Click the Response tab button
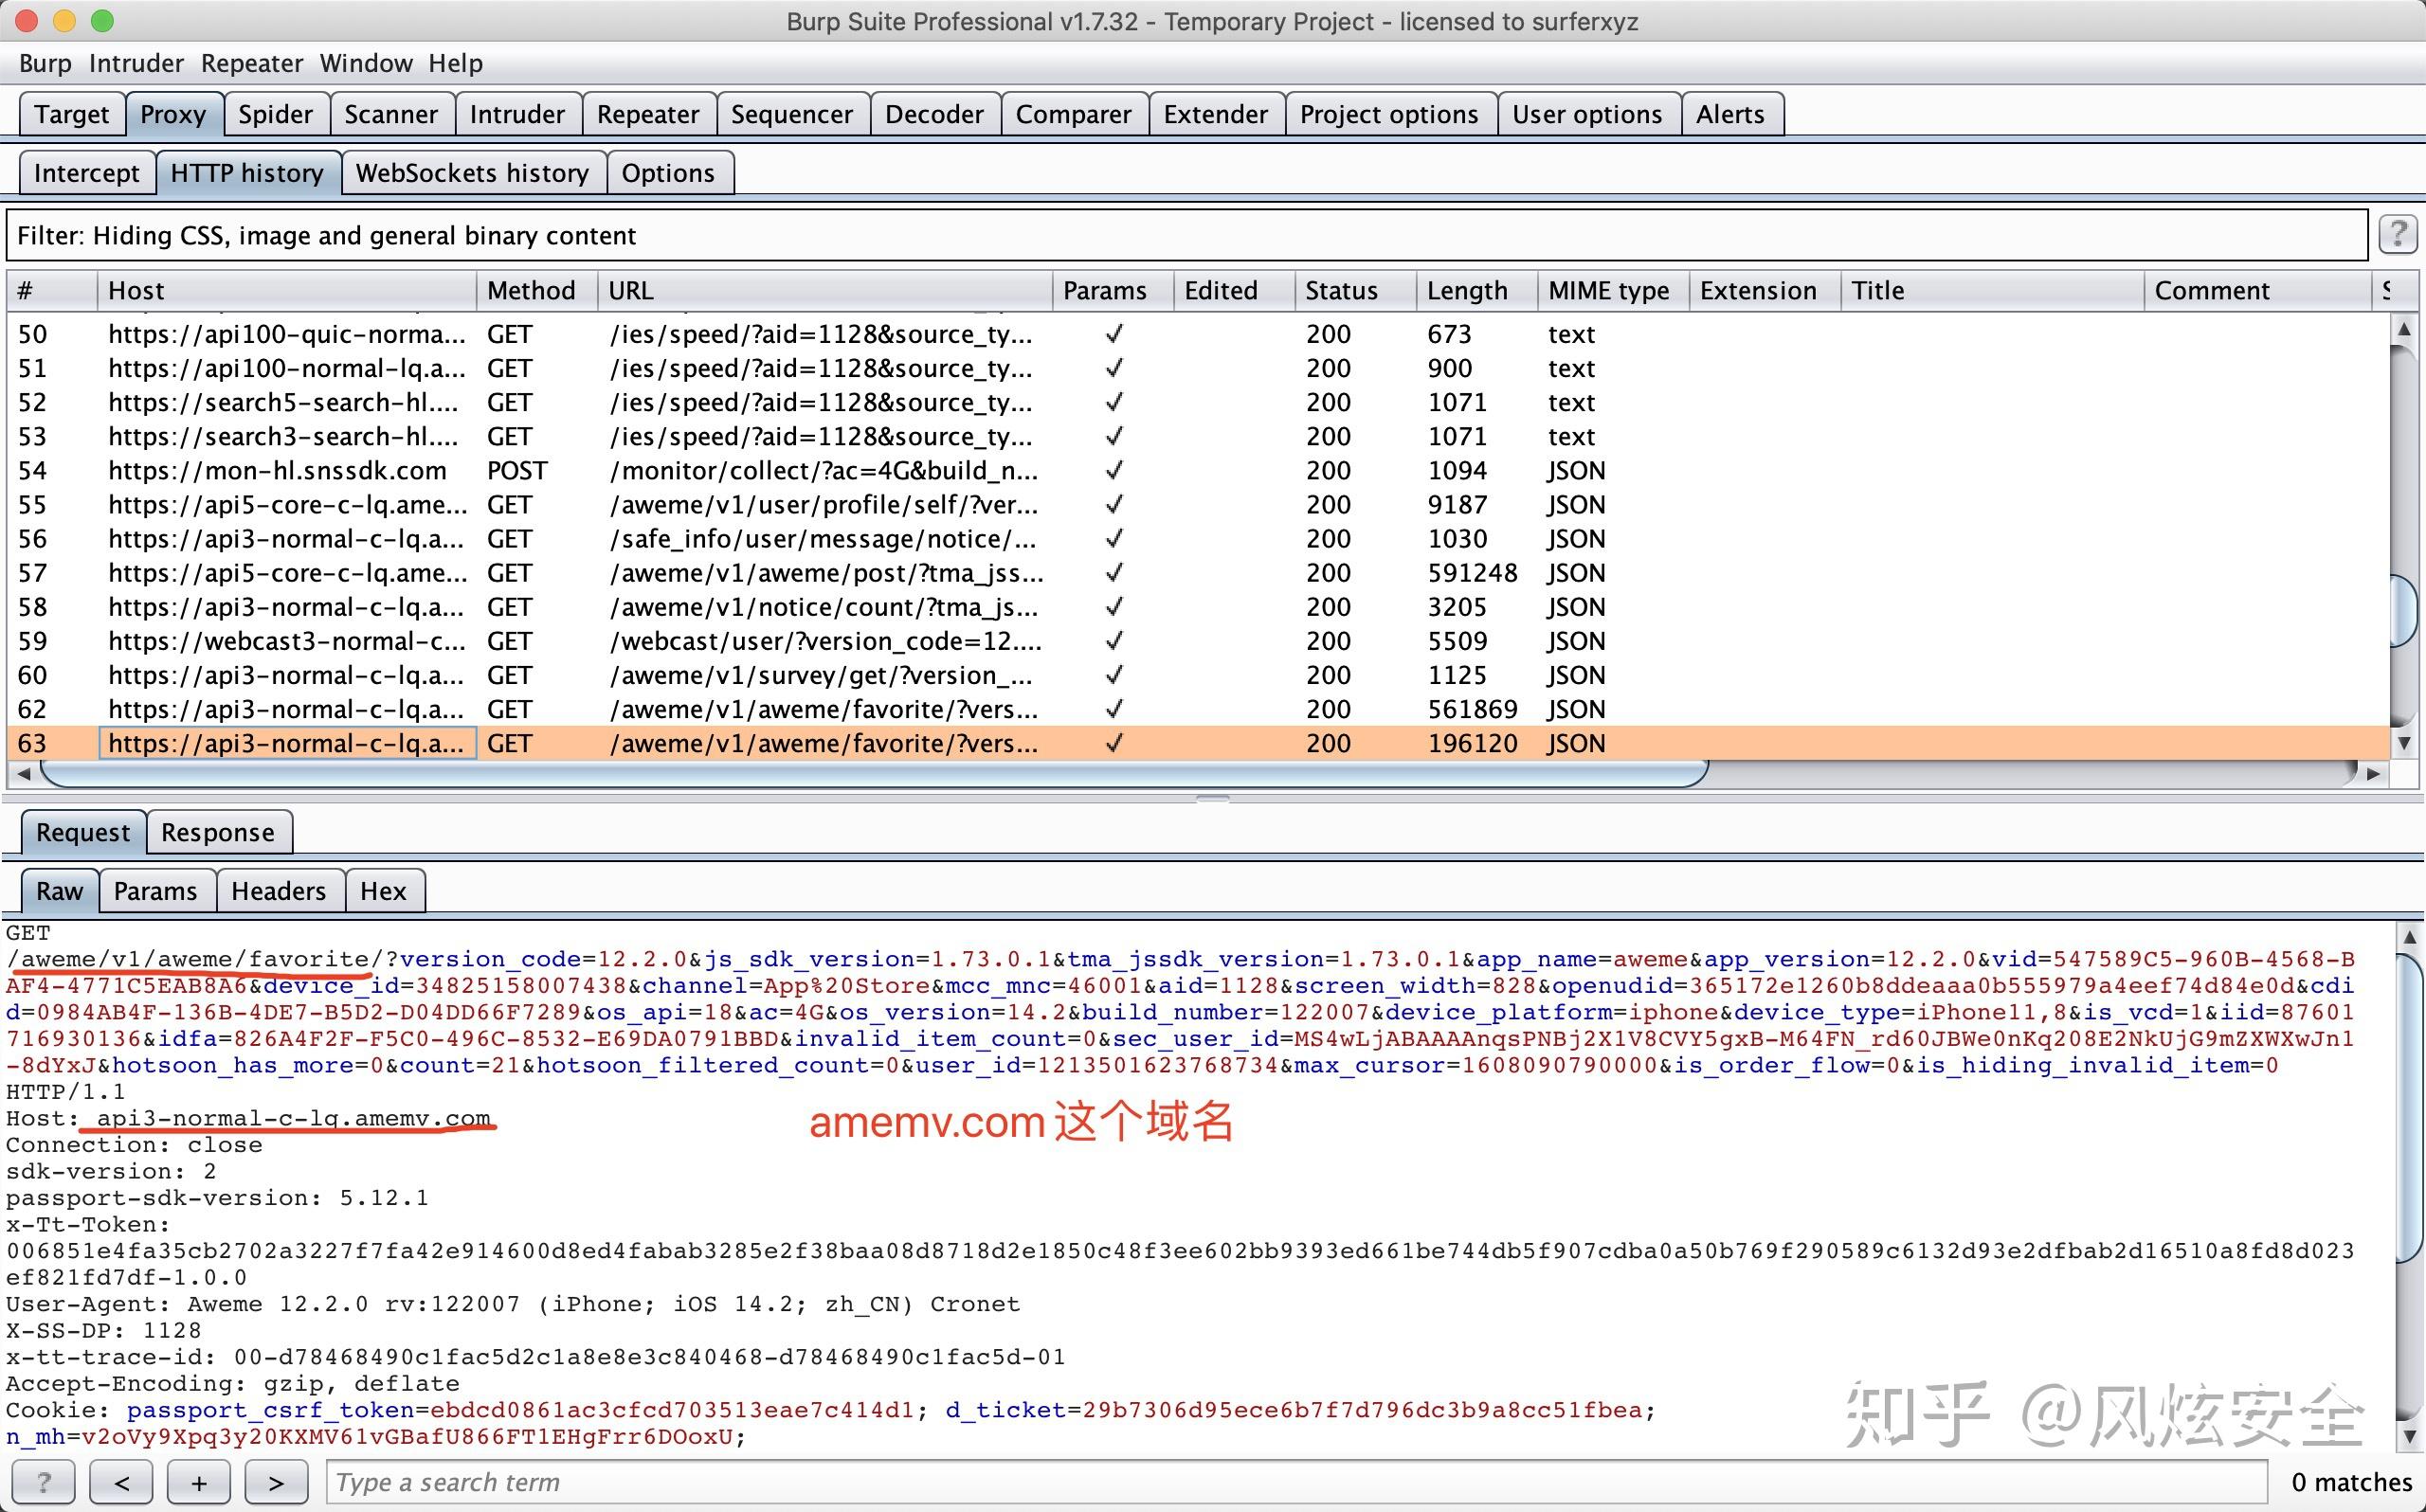 [216, 831]
